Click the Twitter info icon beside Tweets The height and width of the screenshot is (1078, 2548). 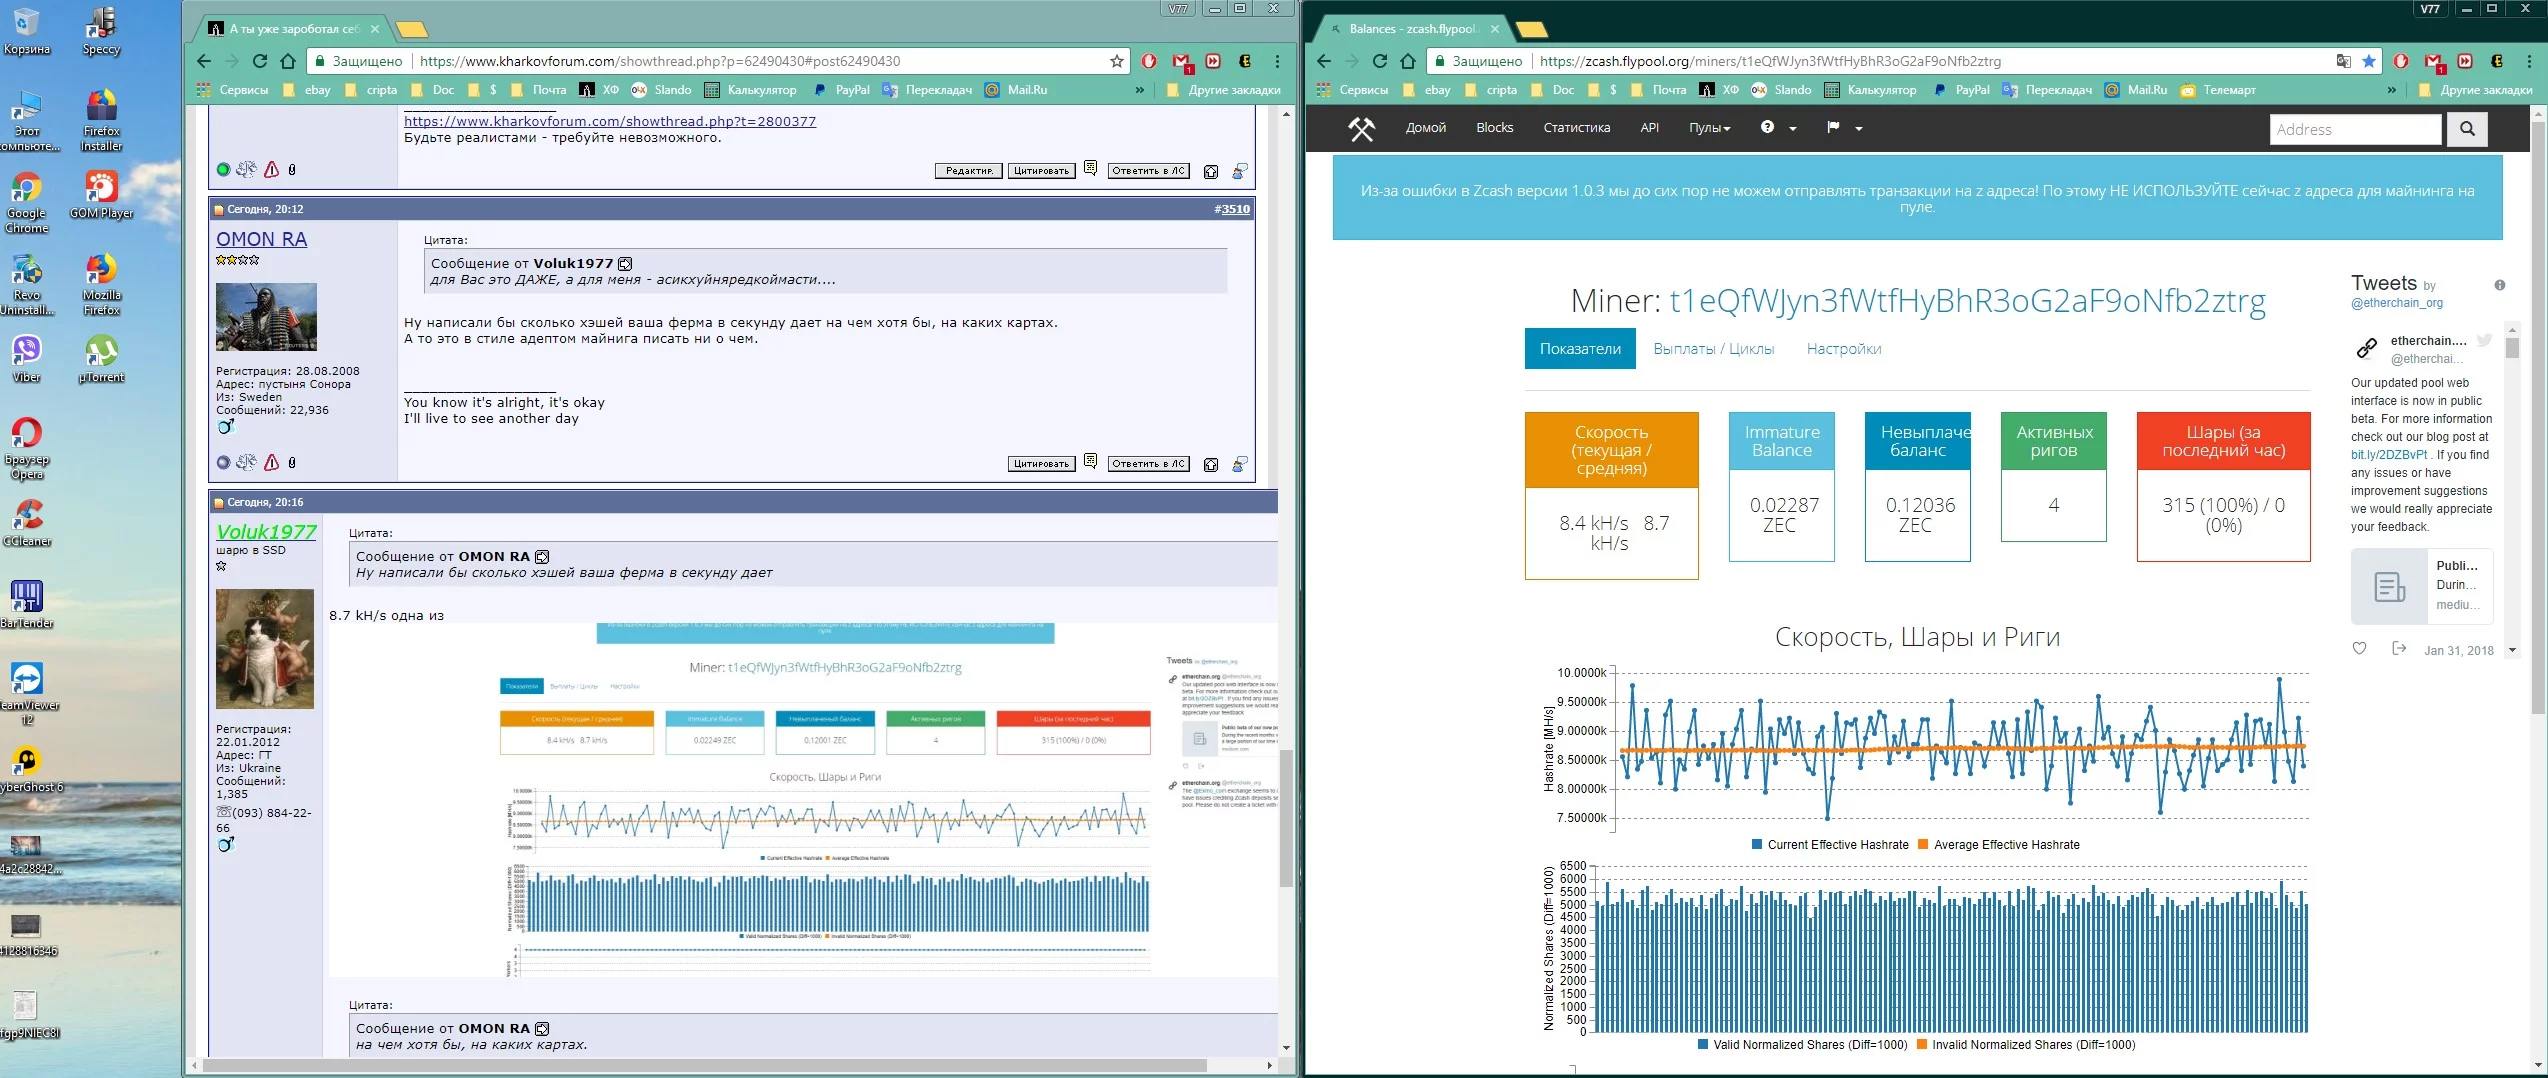point(2499,285)
